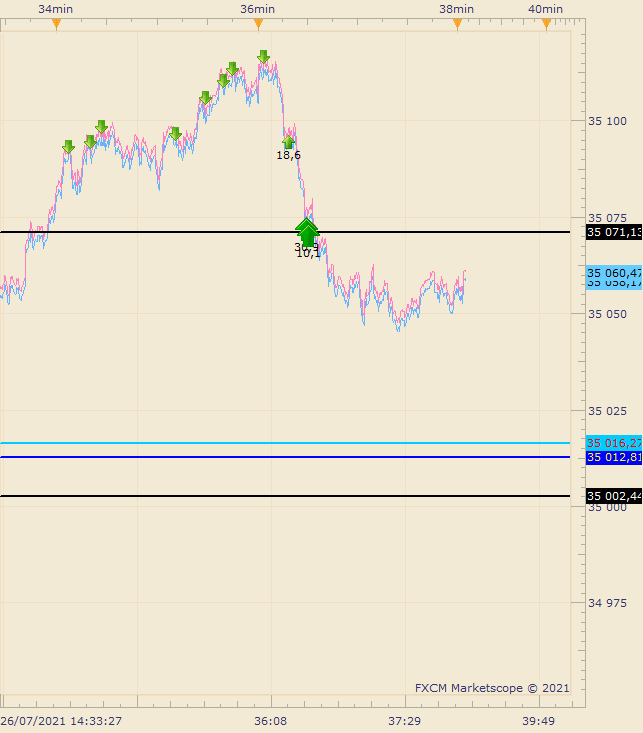Select the green up arrow labeled 18,6
643x733 pixels.
pos(289,142)
